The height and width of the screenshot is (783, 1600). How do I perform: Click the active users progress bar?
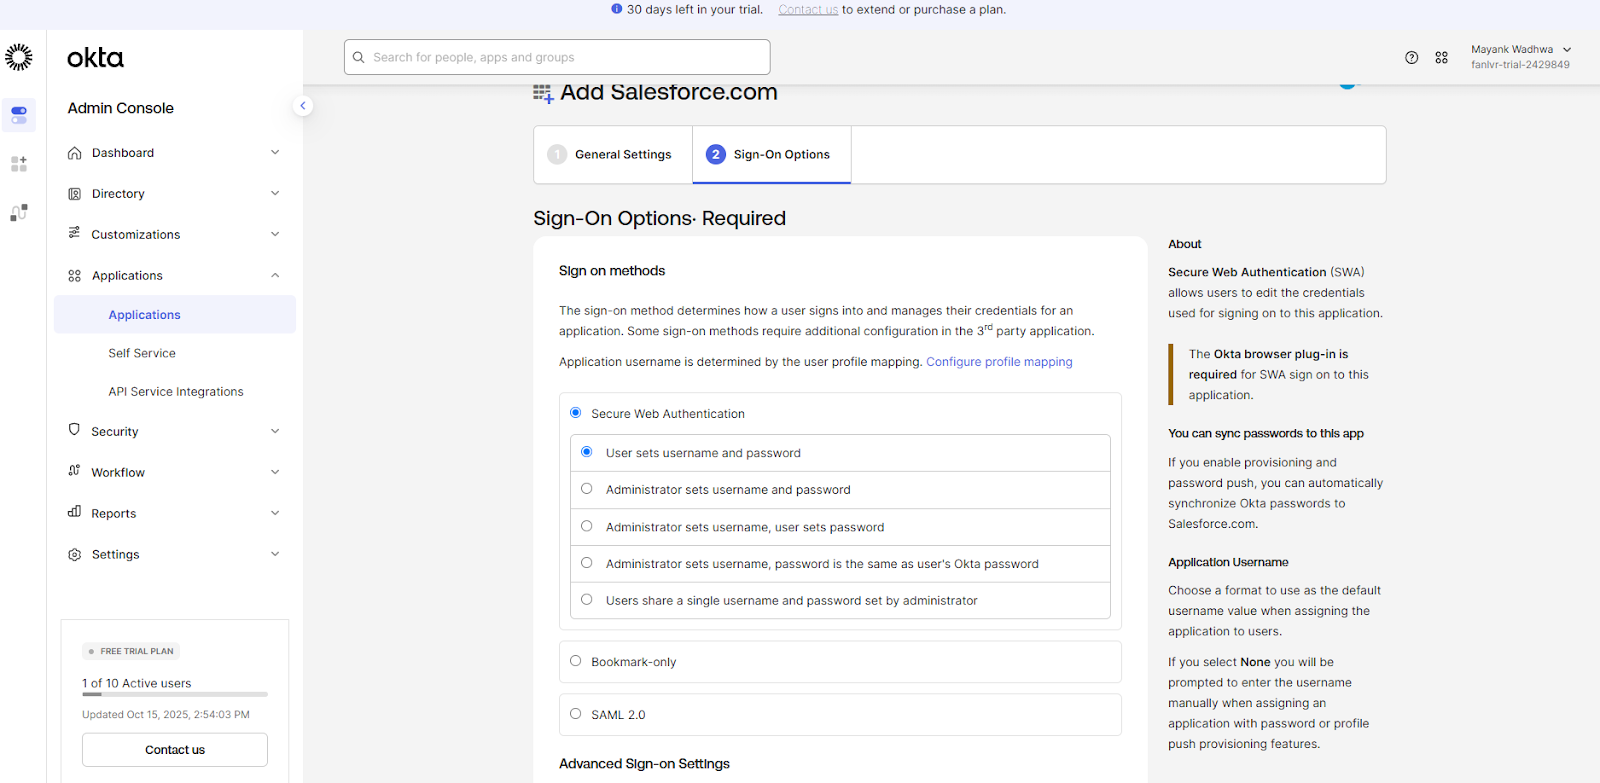click(175, 694)
